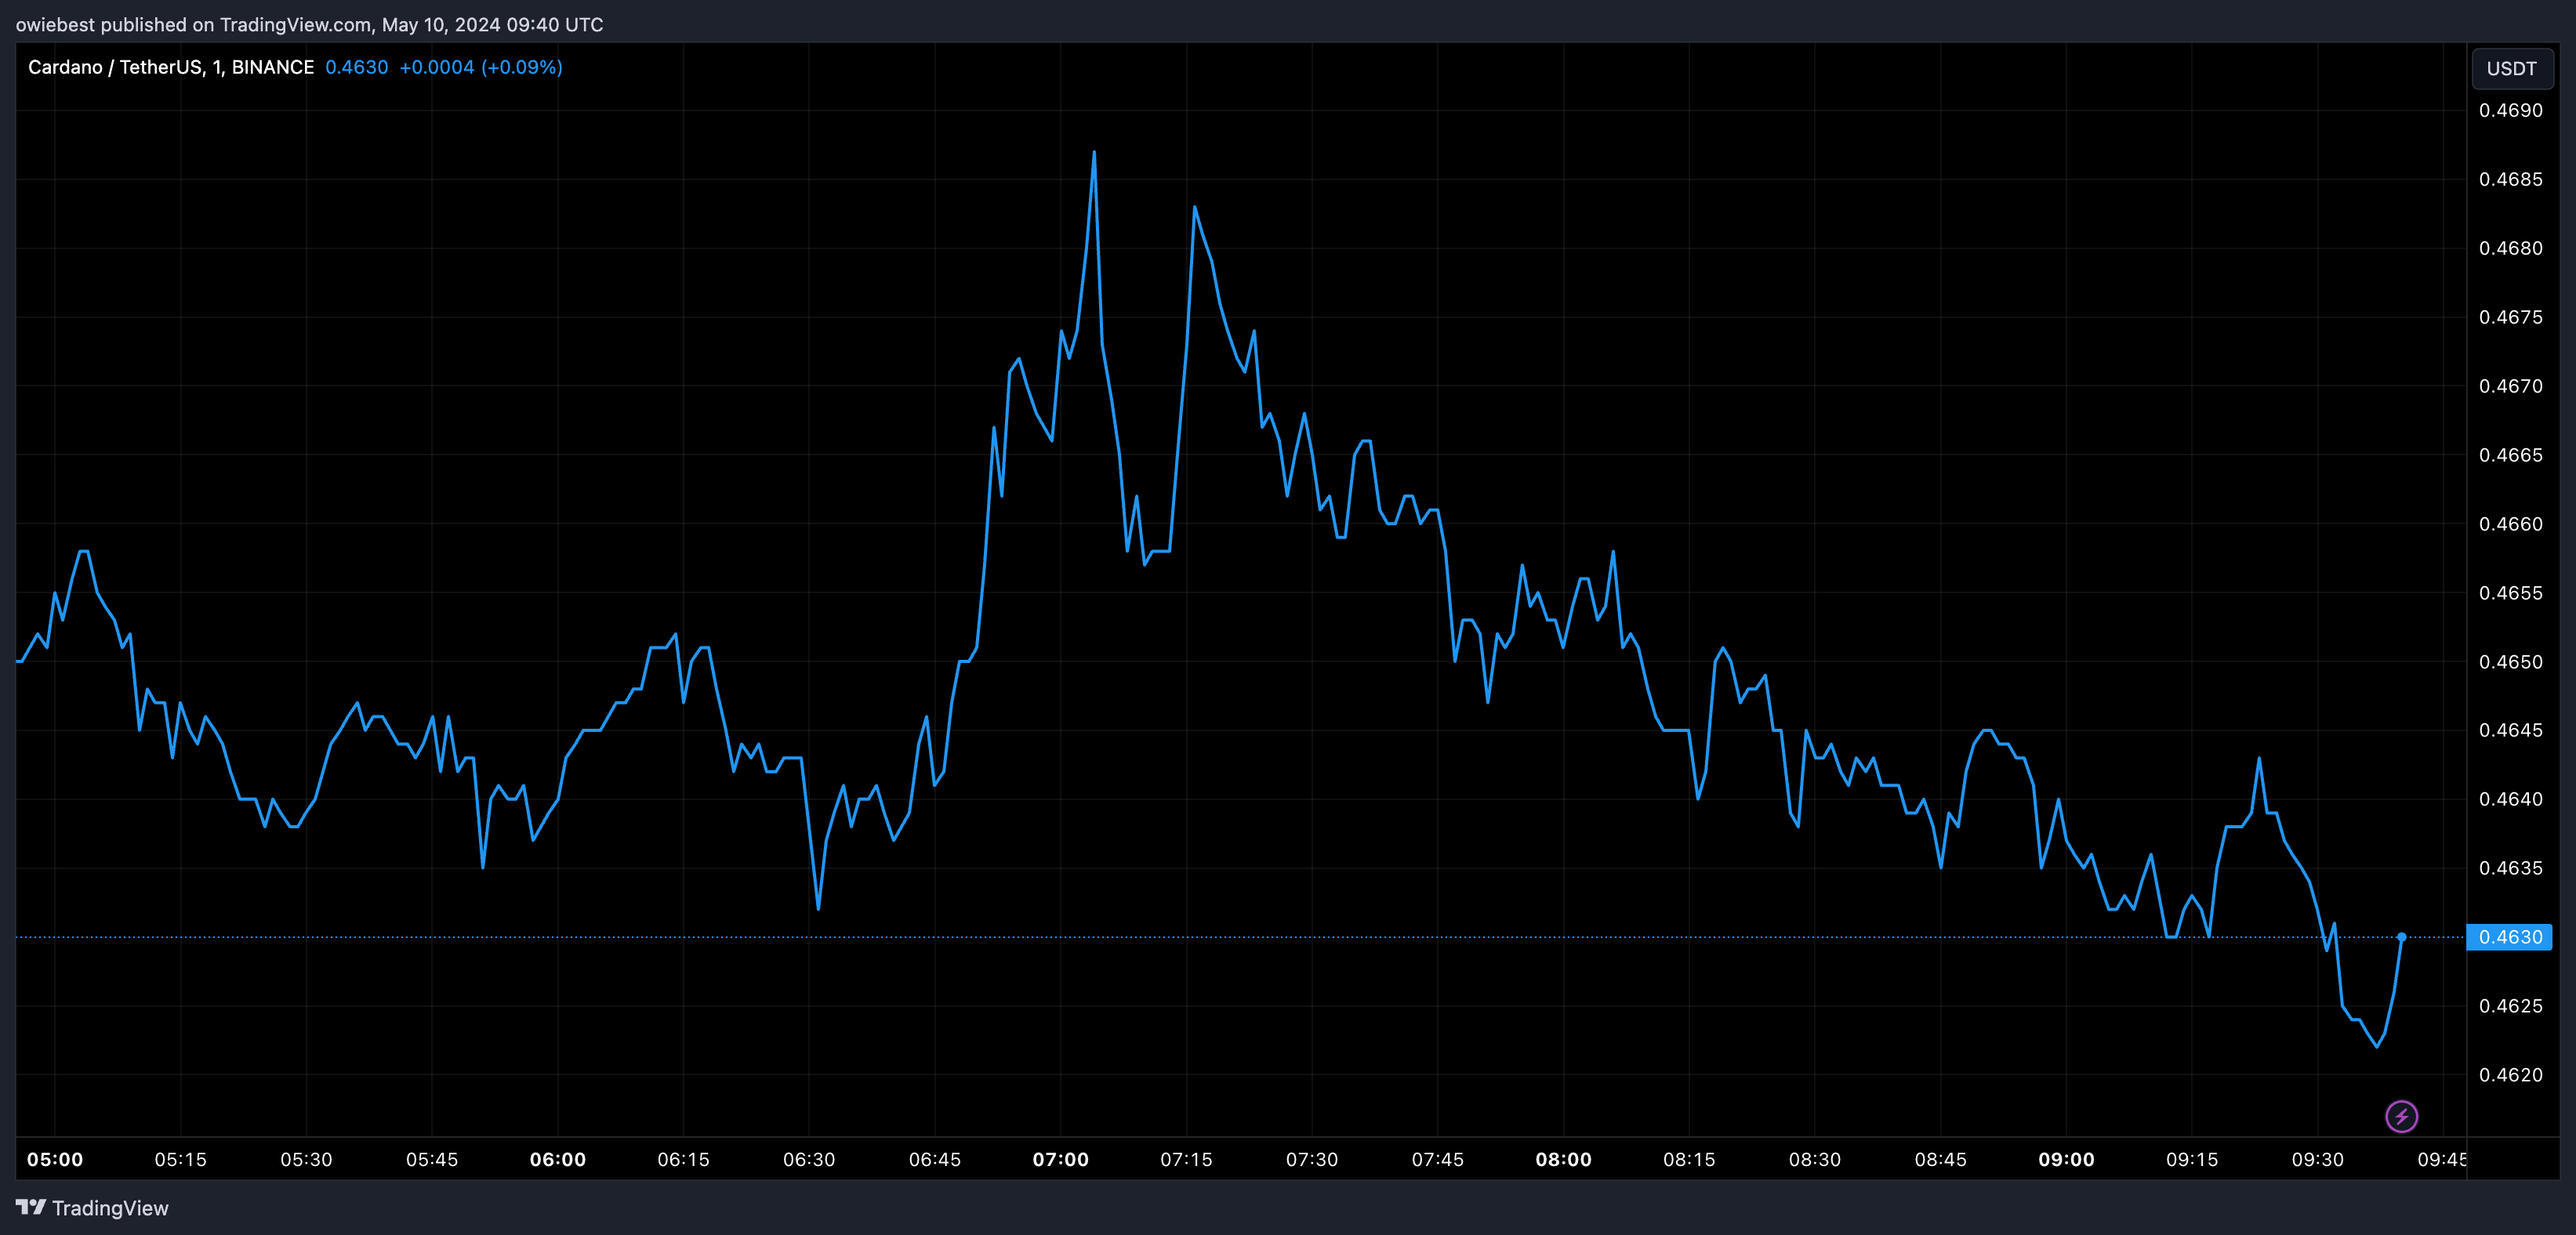Click the 0.4635 price axis label

pos(2510,868)
